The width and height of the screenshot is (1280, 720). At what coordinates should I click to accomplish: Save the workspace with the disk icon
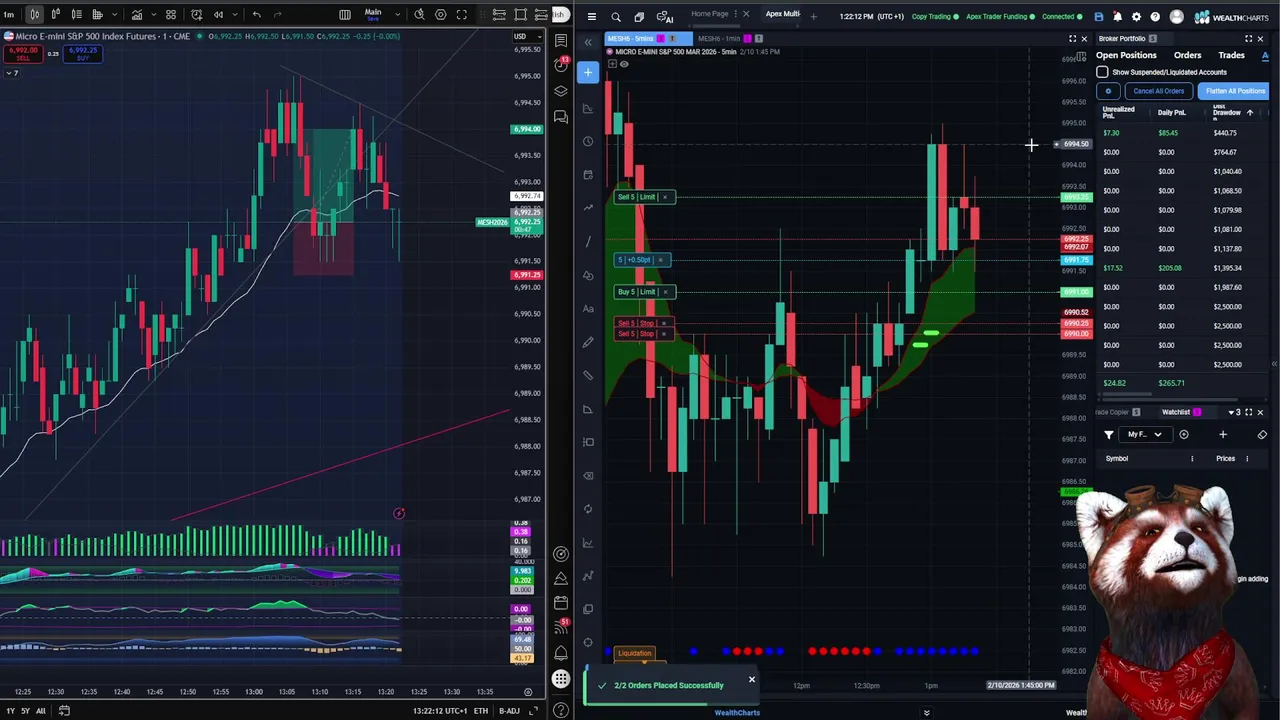click(x=1099, y=17)
